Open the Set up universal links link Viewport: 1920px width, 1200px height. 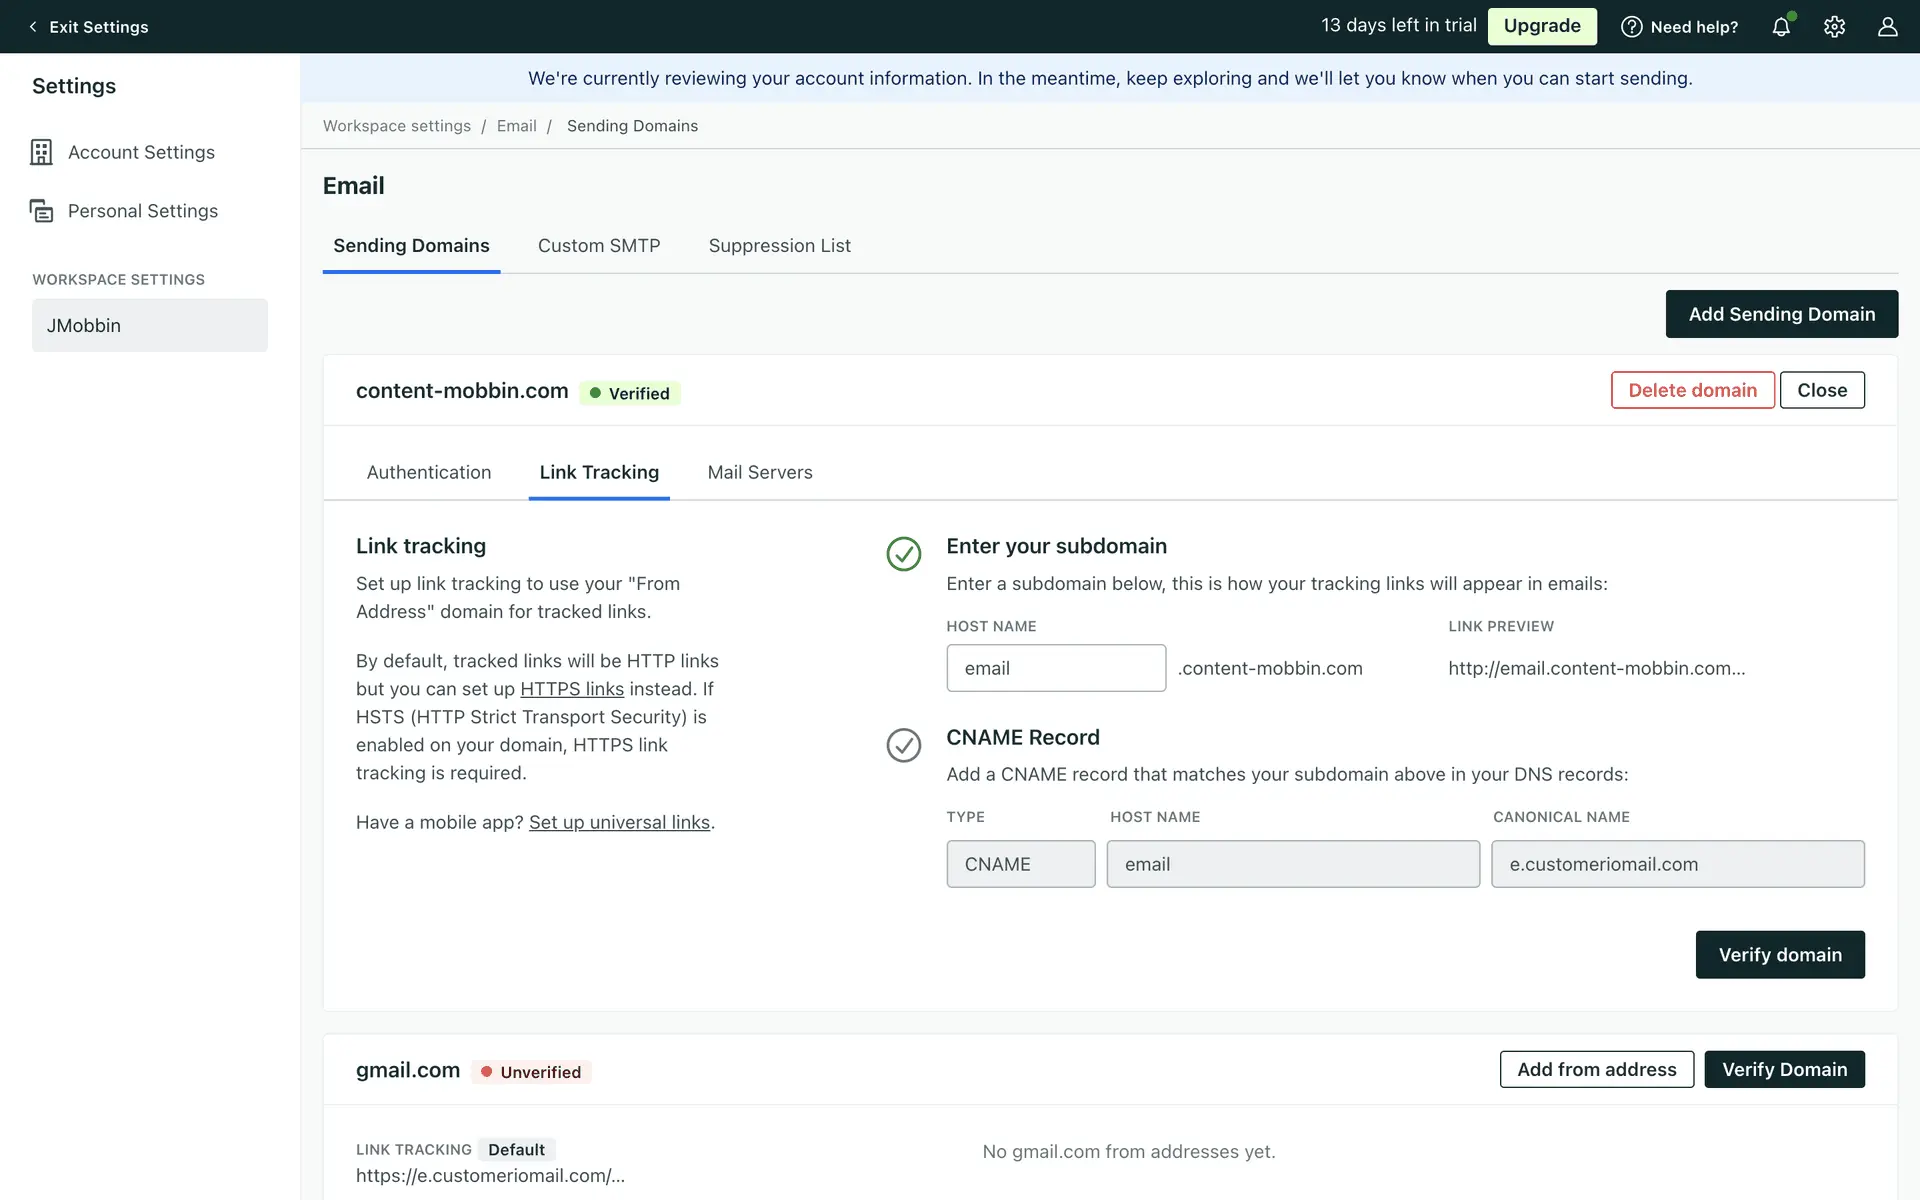[619, 822]
